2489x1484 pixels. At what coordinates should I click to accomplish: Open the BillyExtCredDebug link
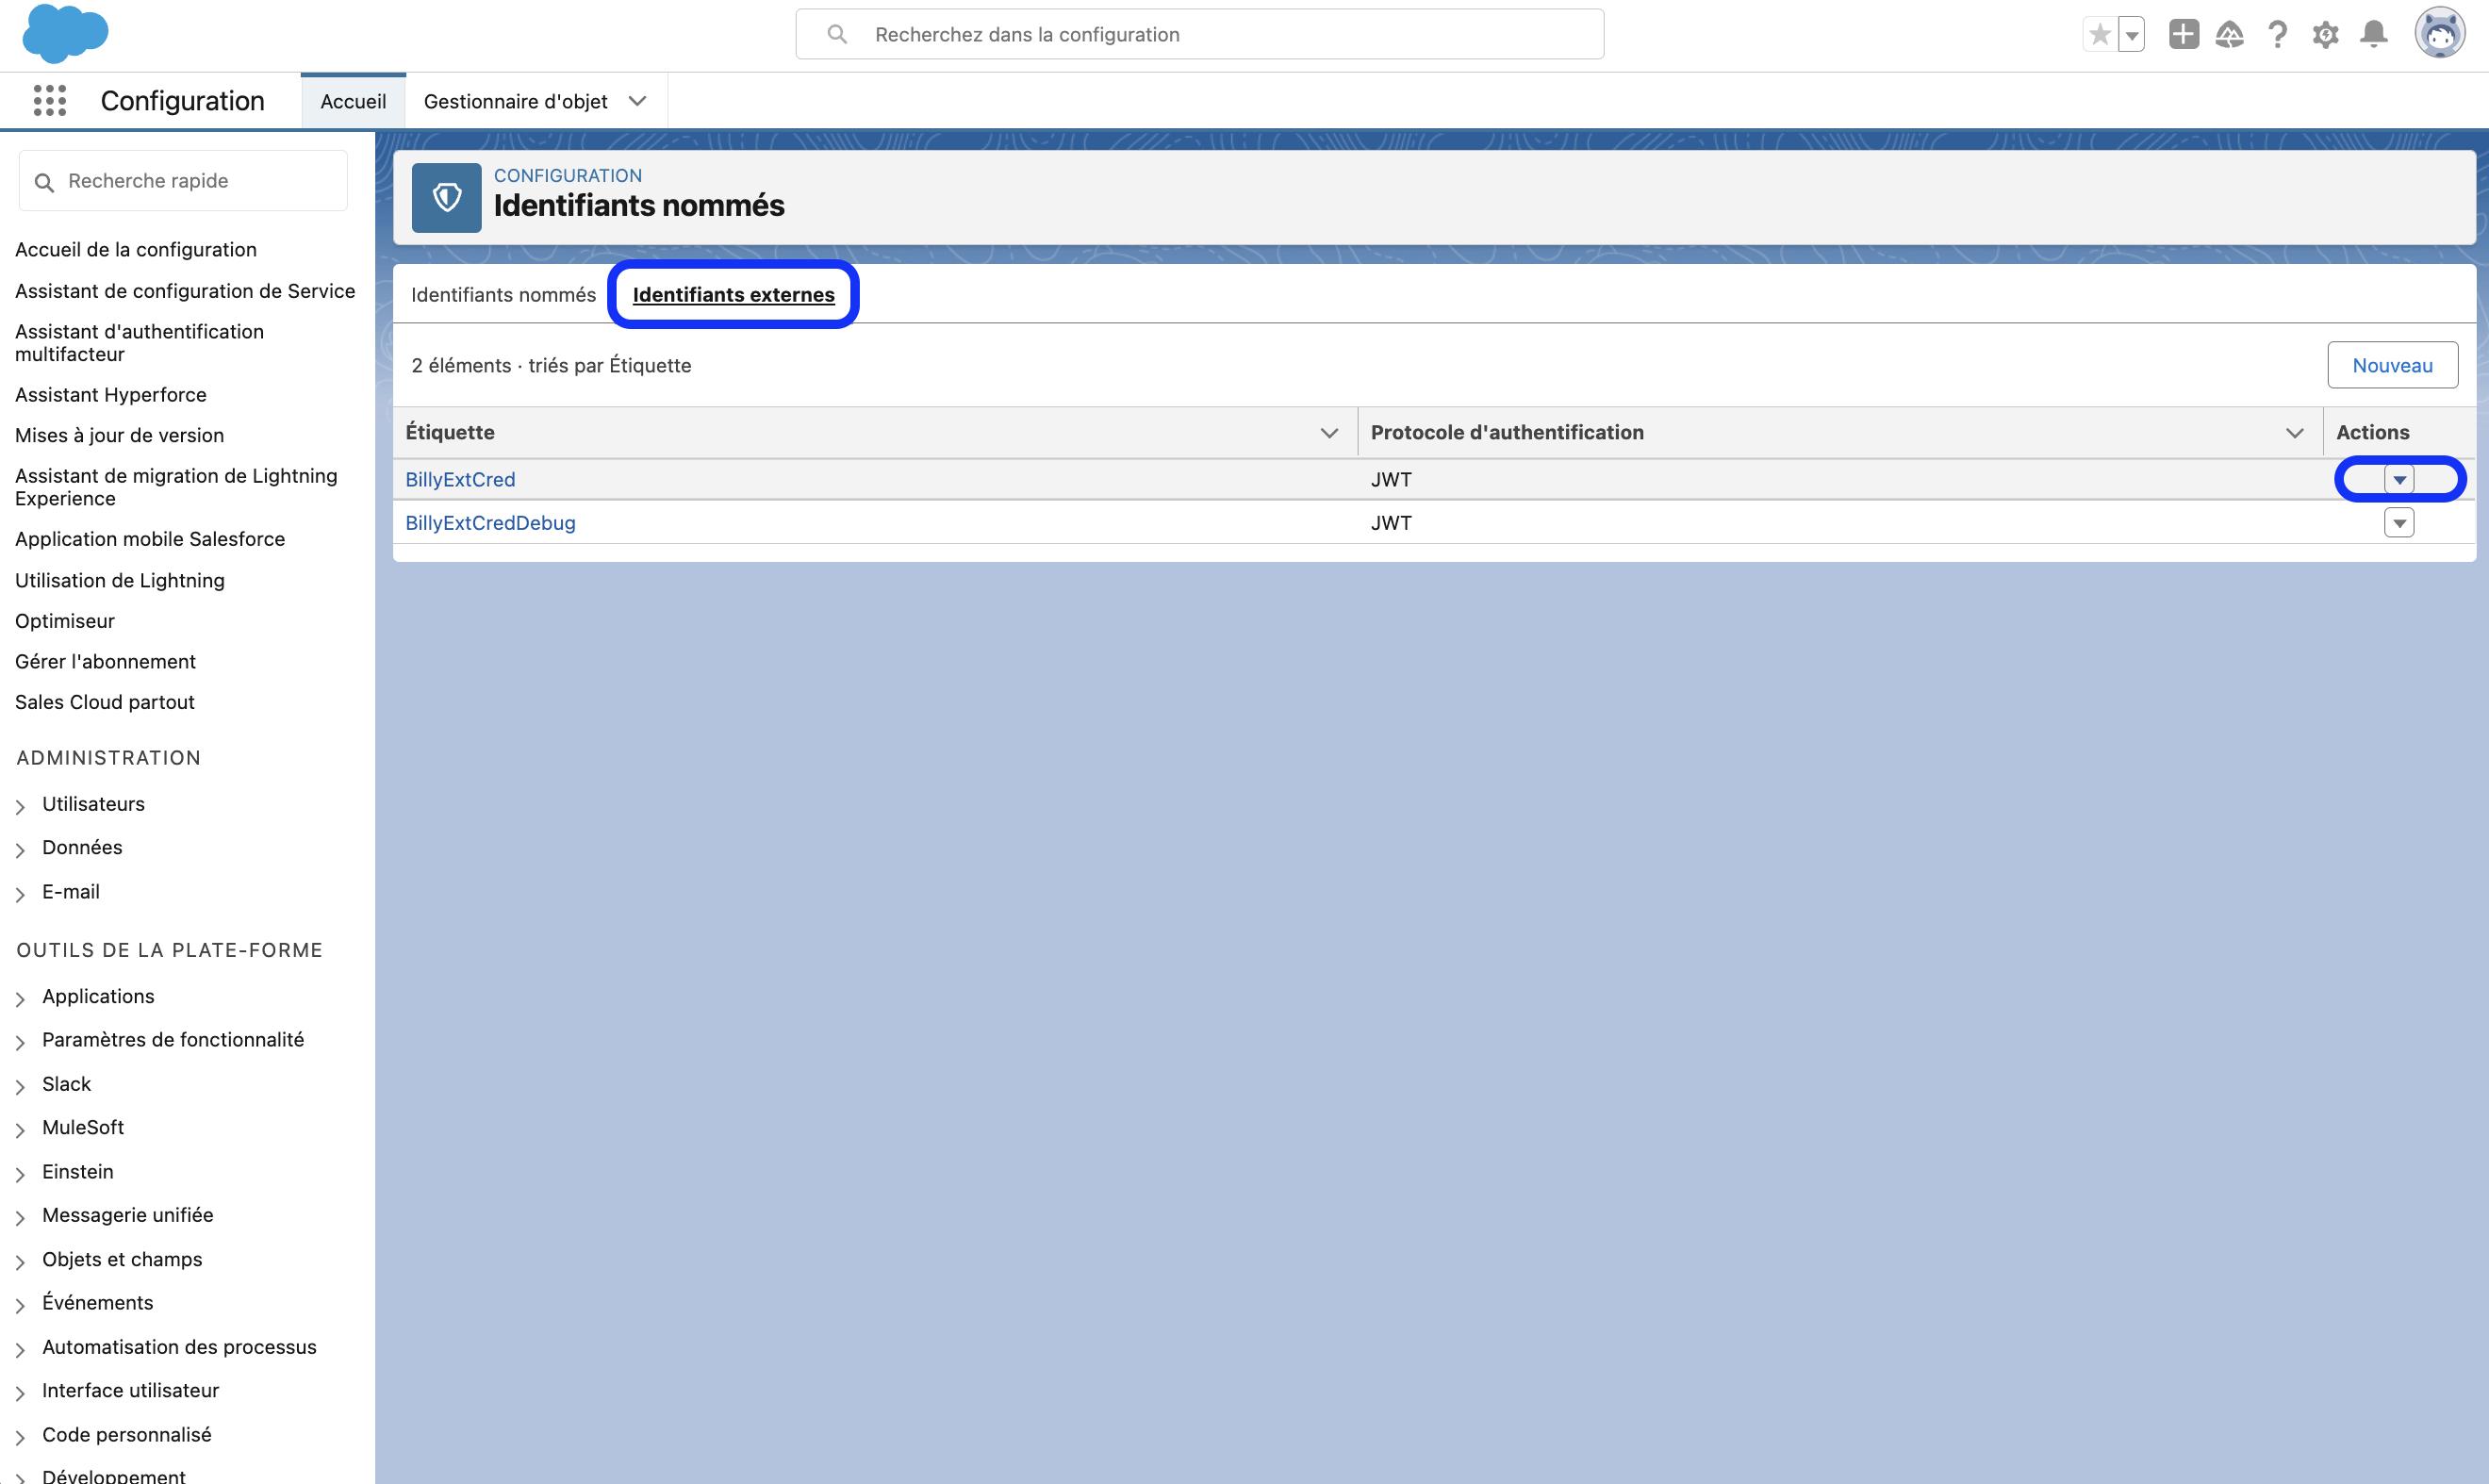click(x=491, y=523)
